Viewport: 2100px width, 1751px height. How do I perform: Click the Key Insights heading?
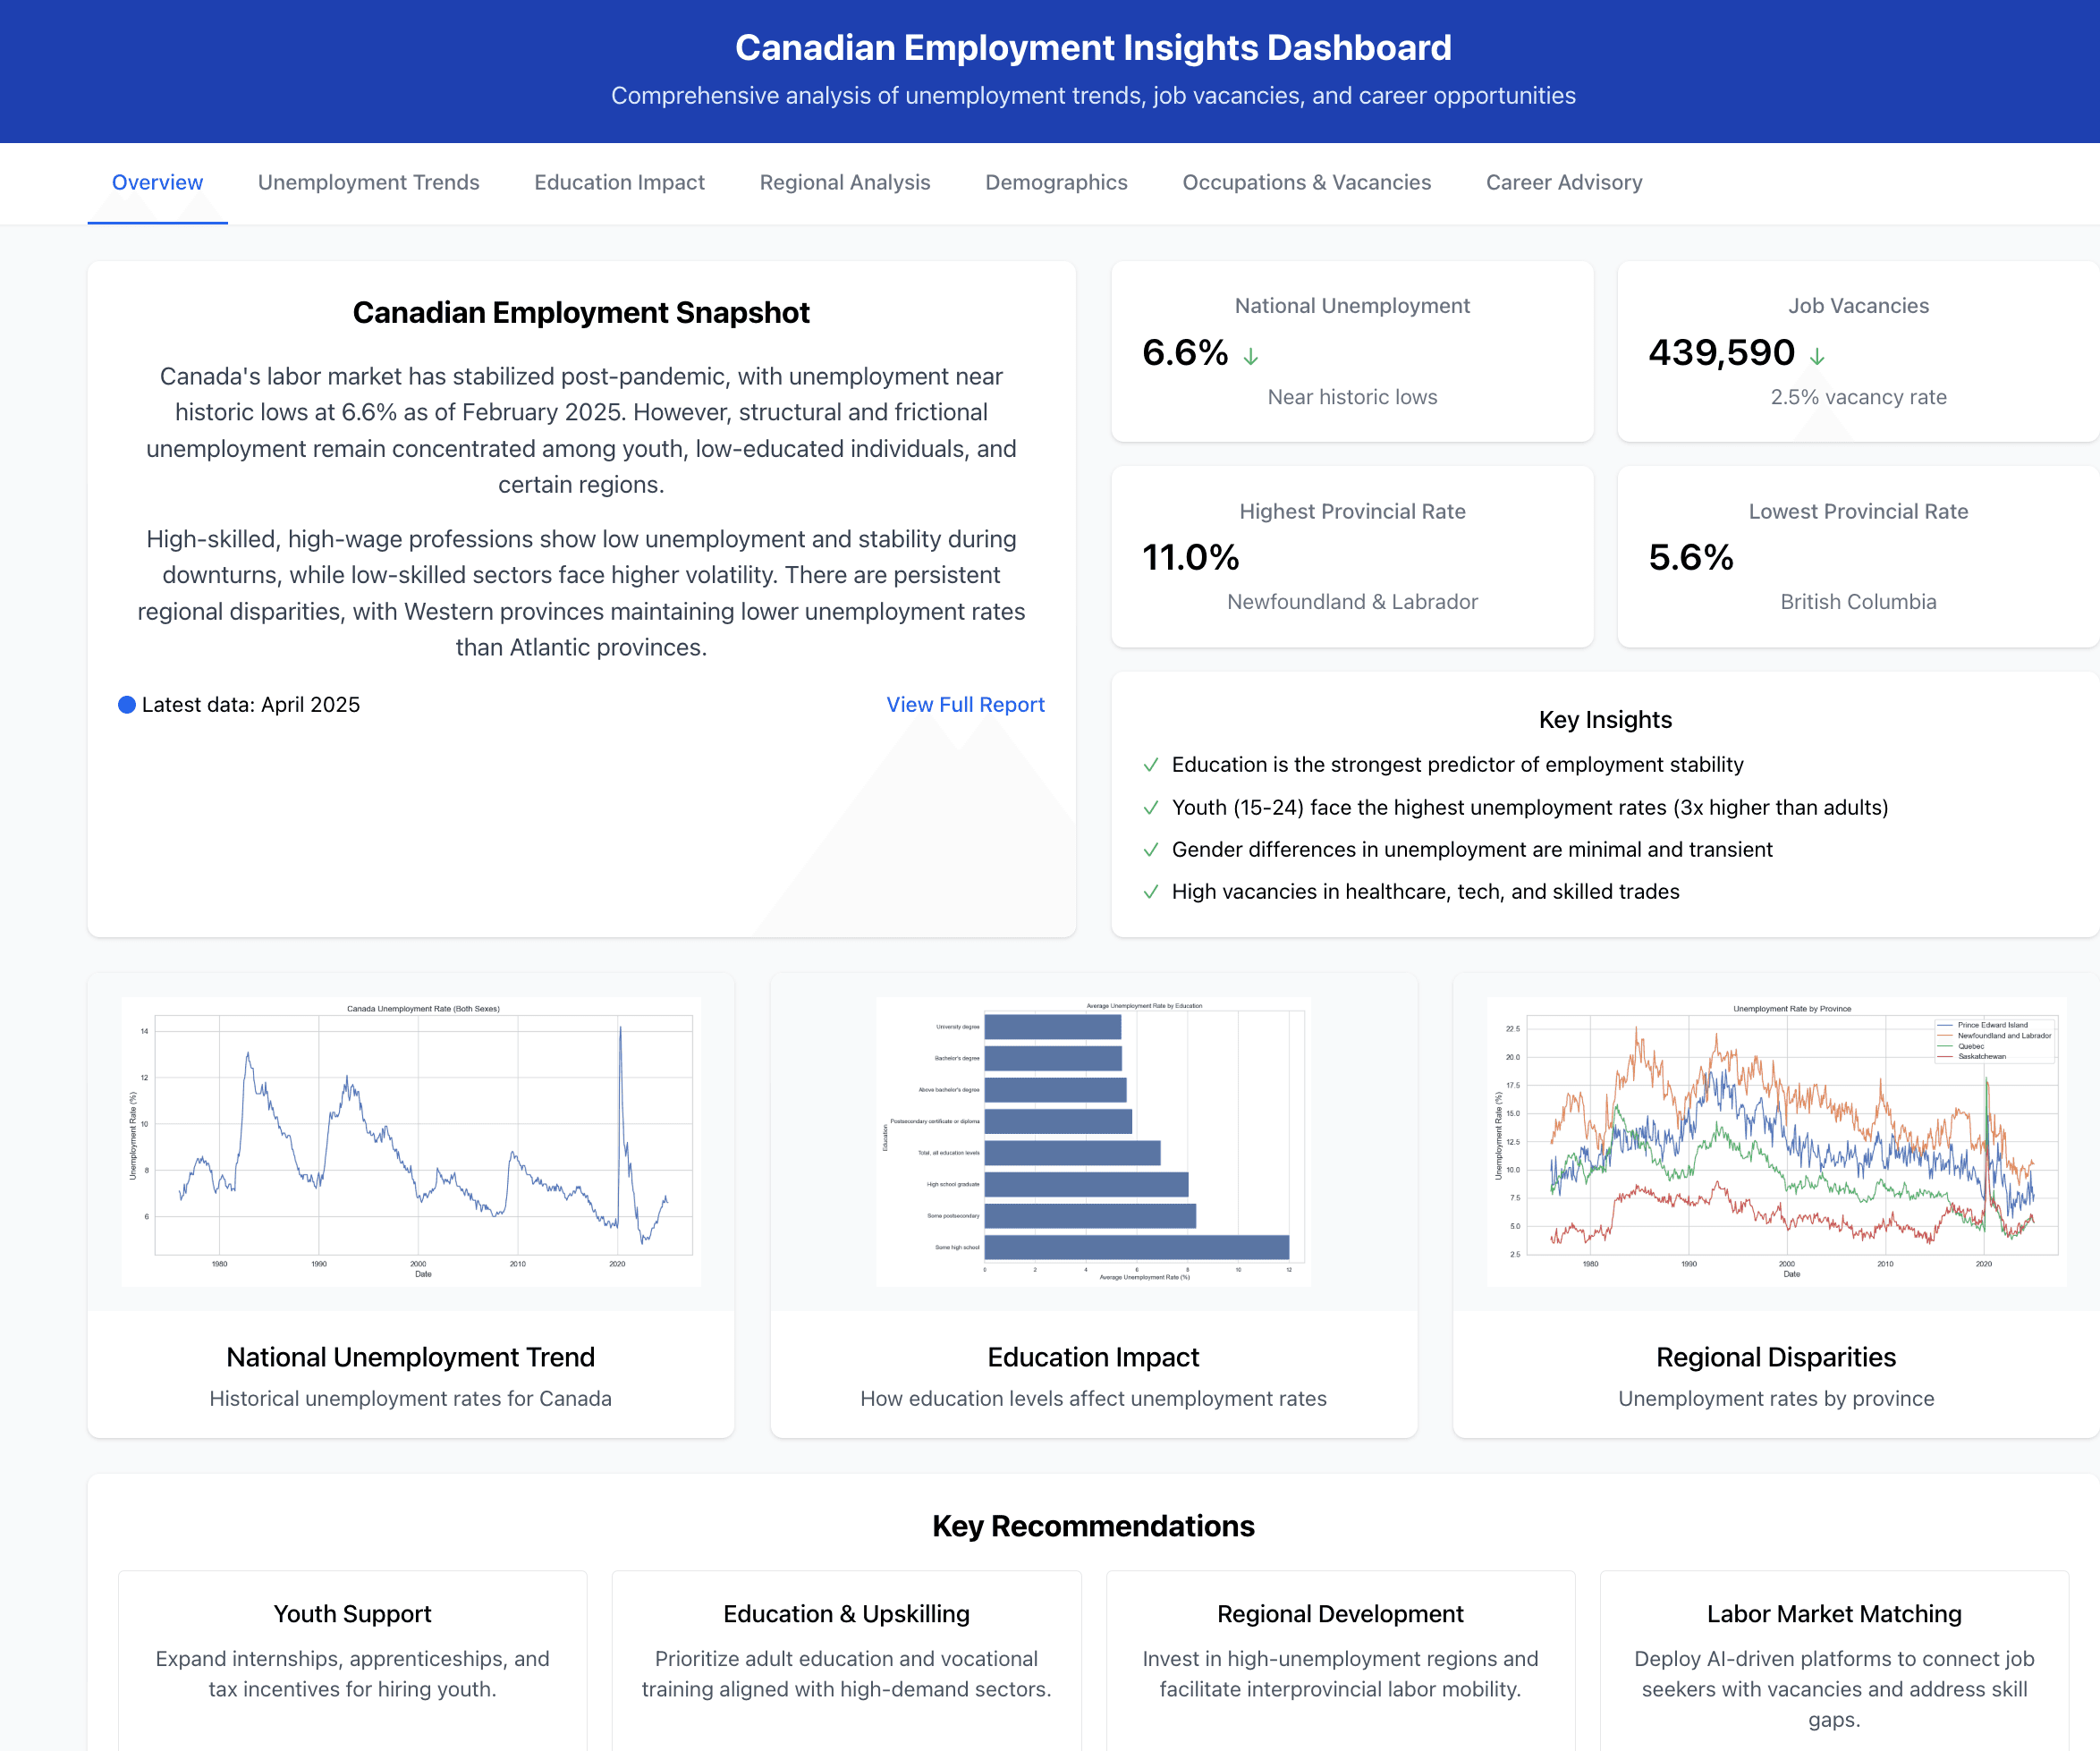tap(1605, 720)
